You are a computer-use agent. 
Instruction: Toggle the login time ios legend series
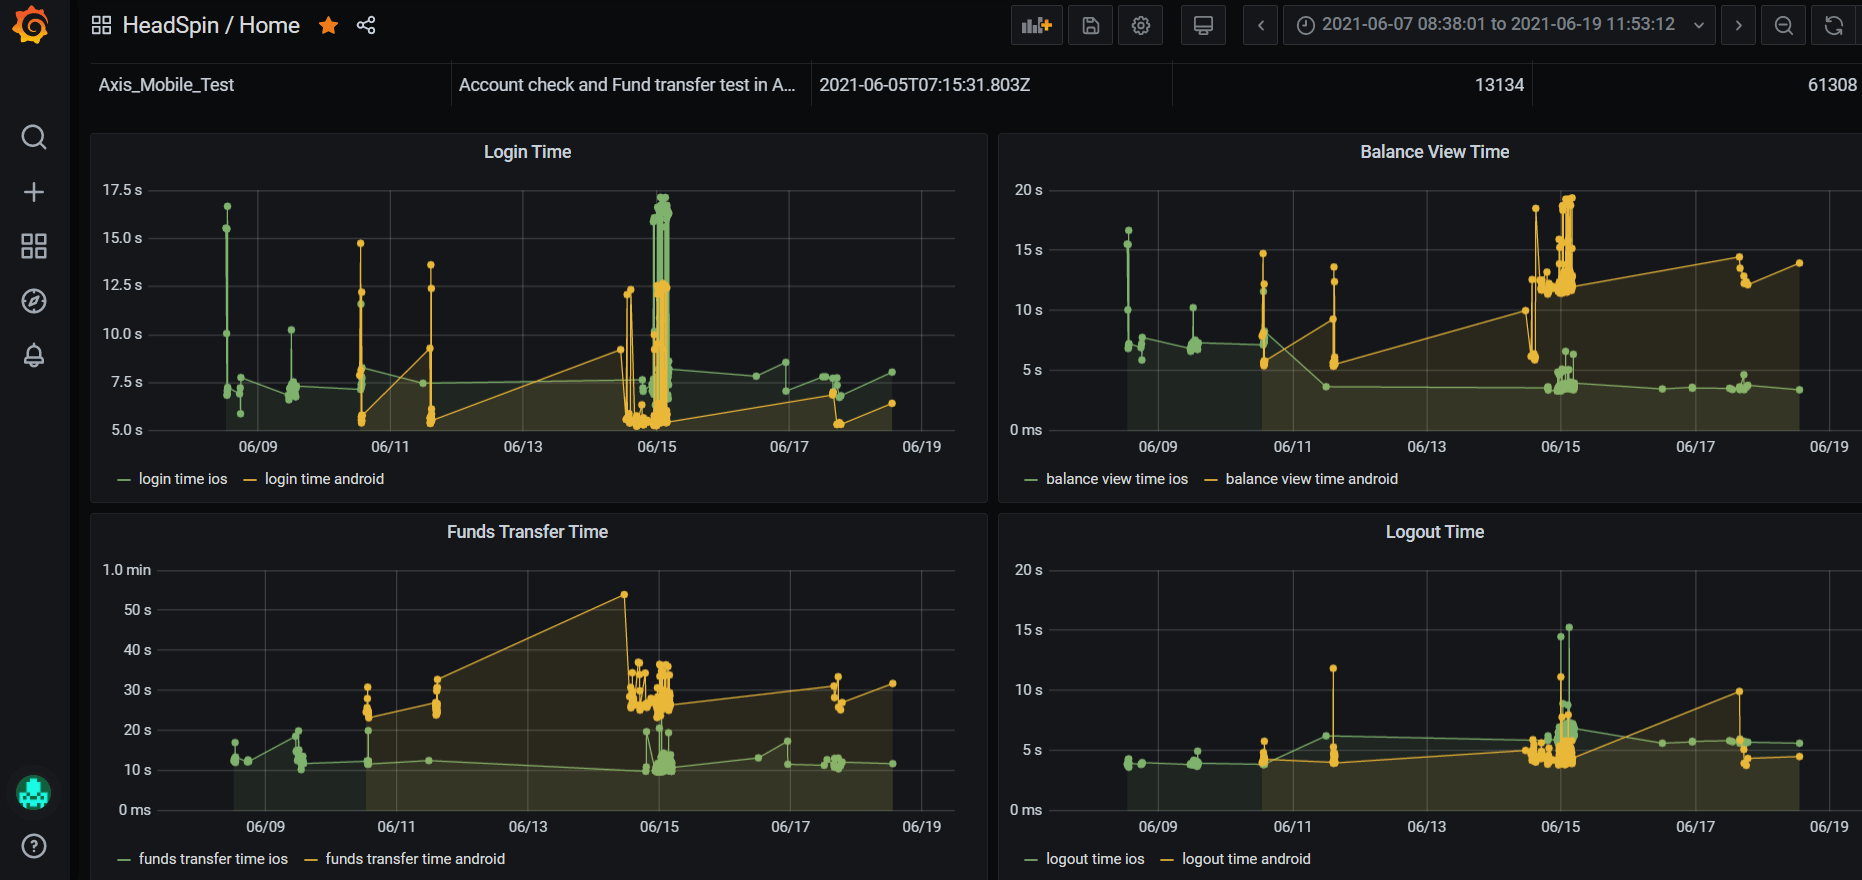[183, 479]
